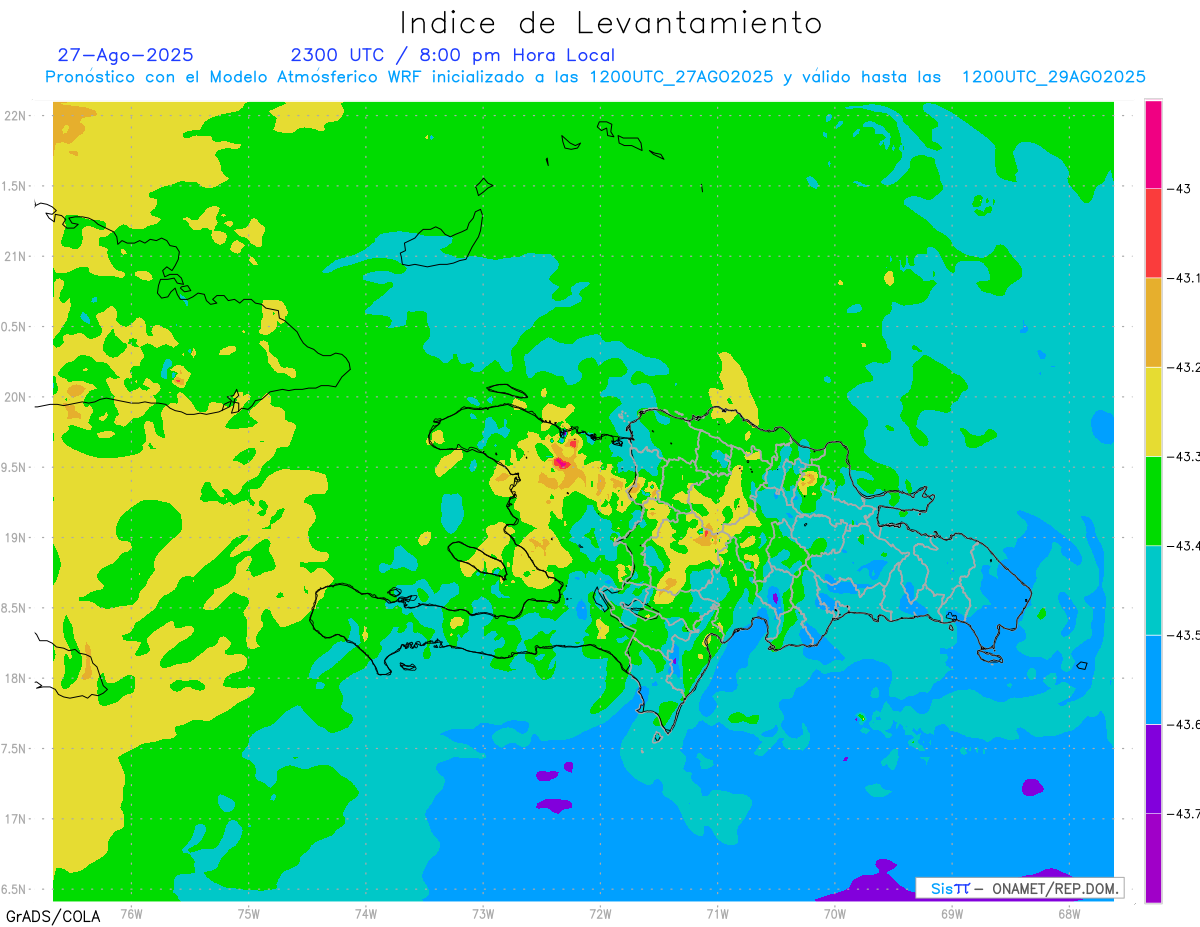Click the '7.5N' latitude label
This screenshot has height=927, width=1200.
[x=13, y=749]
